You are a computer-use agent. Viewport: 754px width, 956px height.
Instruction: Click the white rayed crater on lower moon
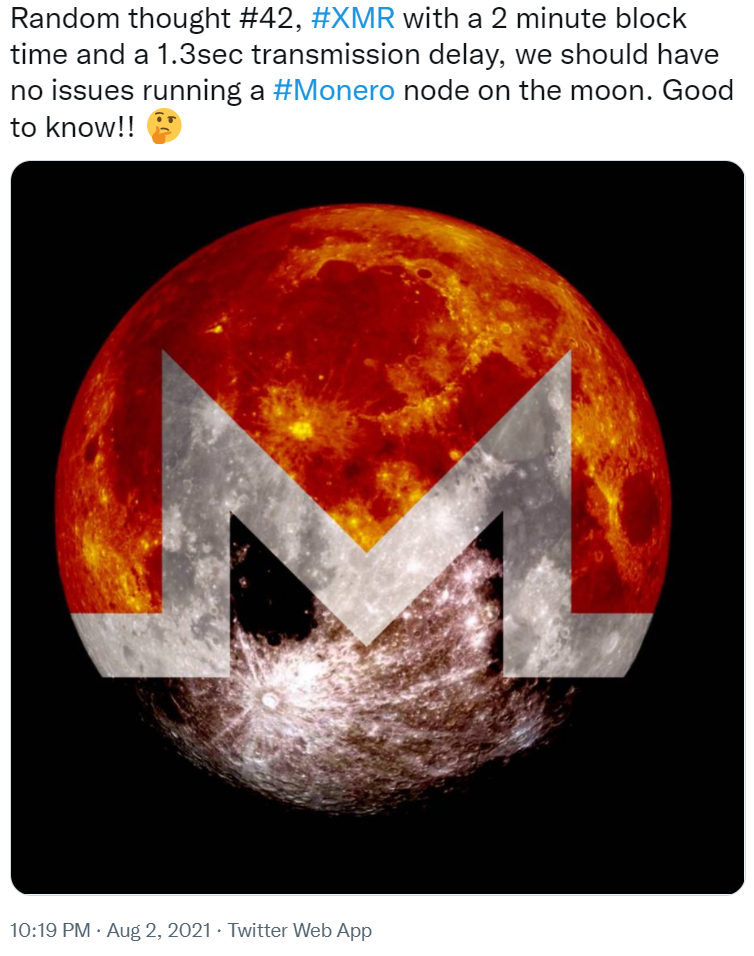pos(268,701)
